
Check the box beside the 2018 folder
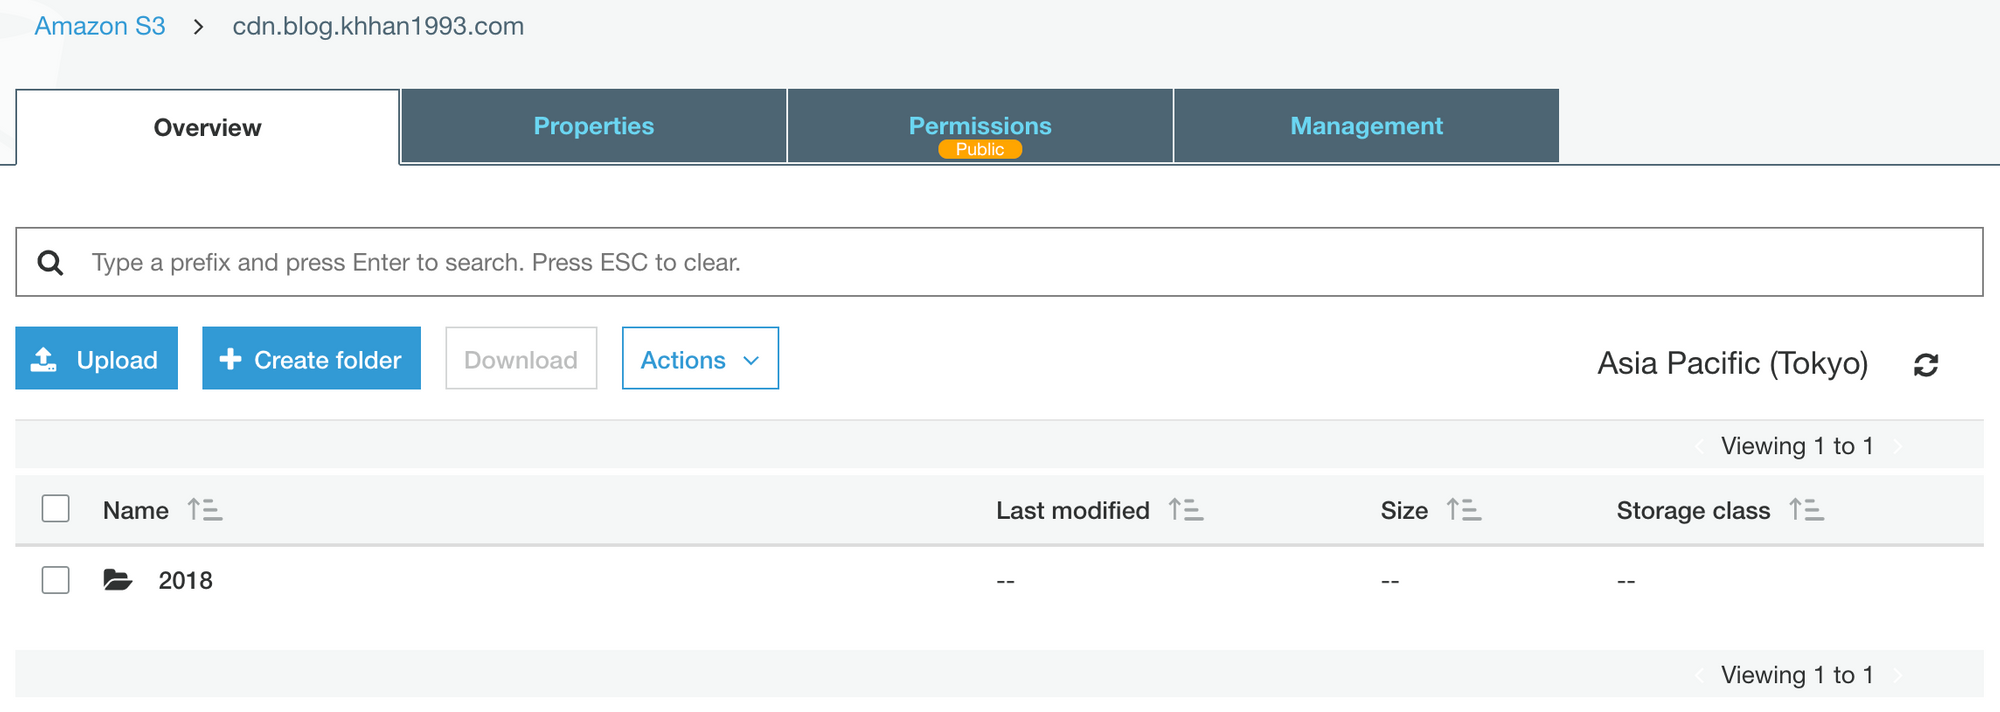[56, 580]
